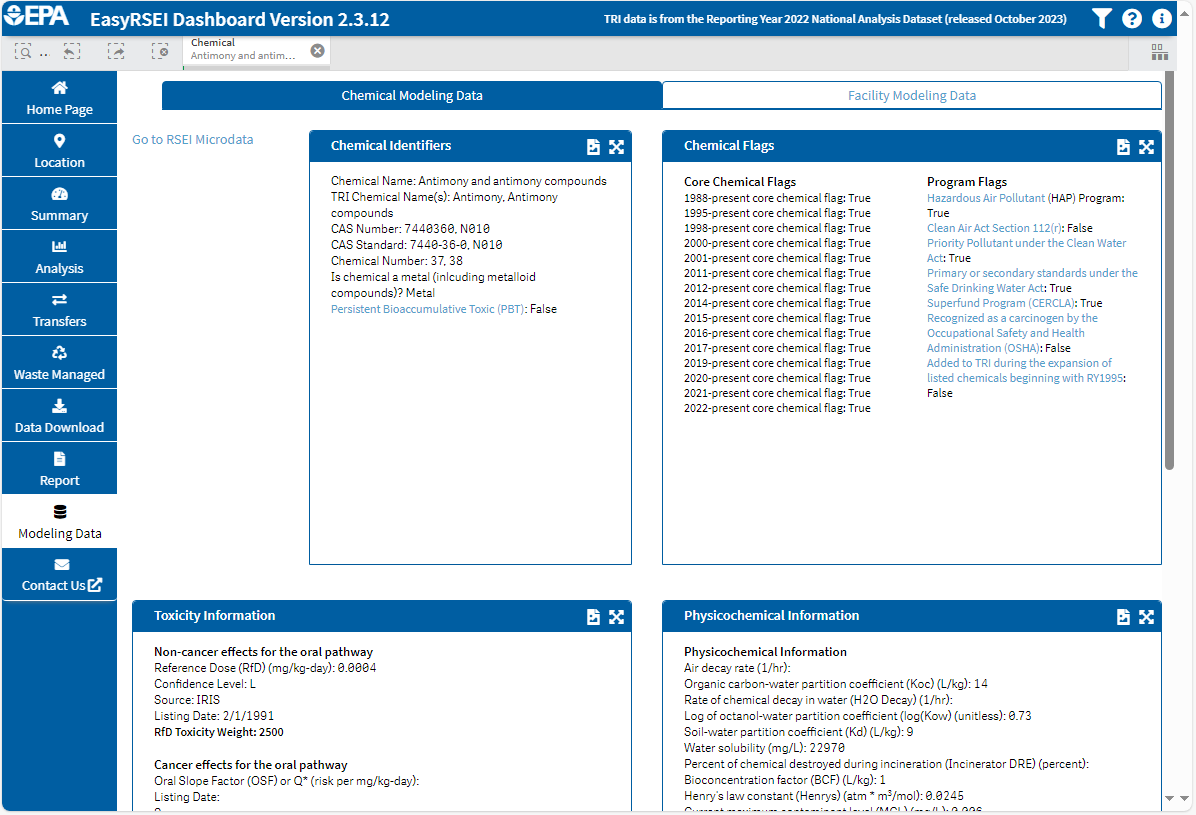Step forward selections with the redo arrow icon

(x=116, y=51)
